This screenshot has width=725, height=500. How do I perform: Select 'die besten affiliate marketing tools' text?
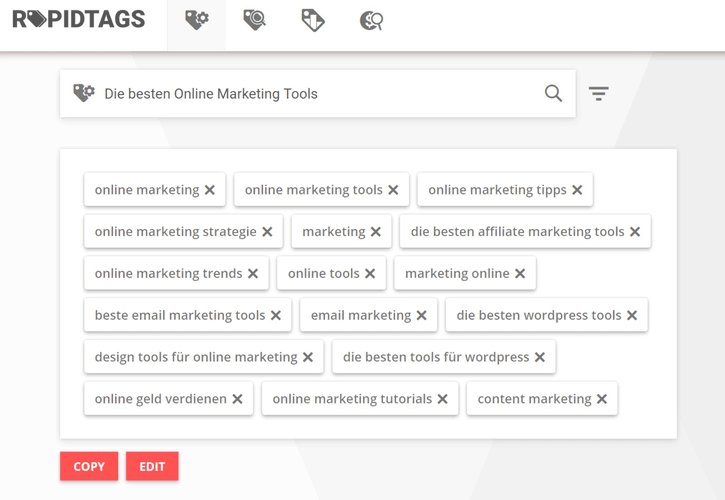pos(518,232)
